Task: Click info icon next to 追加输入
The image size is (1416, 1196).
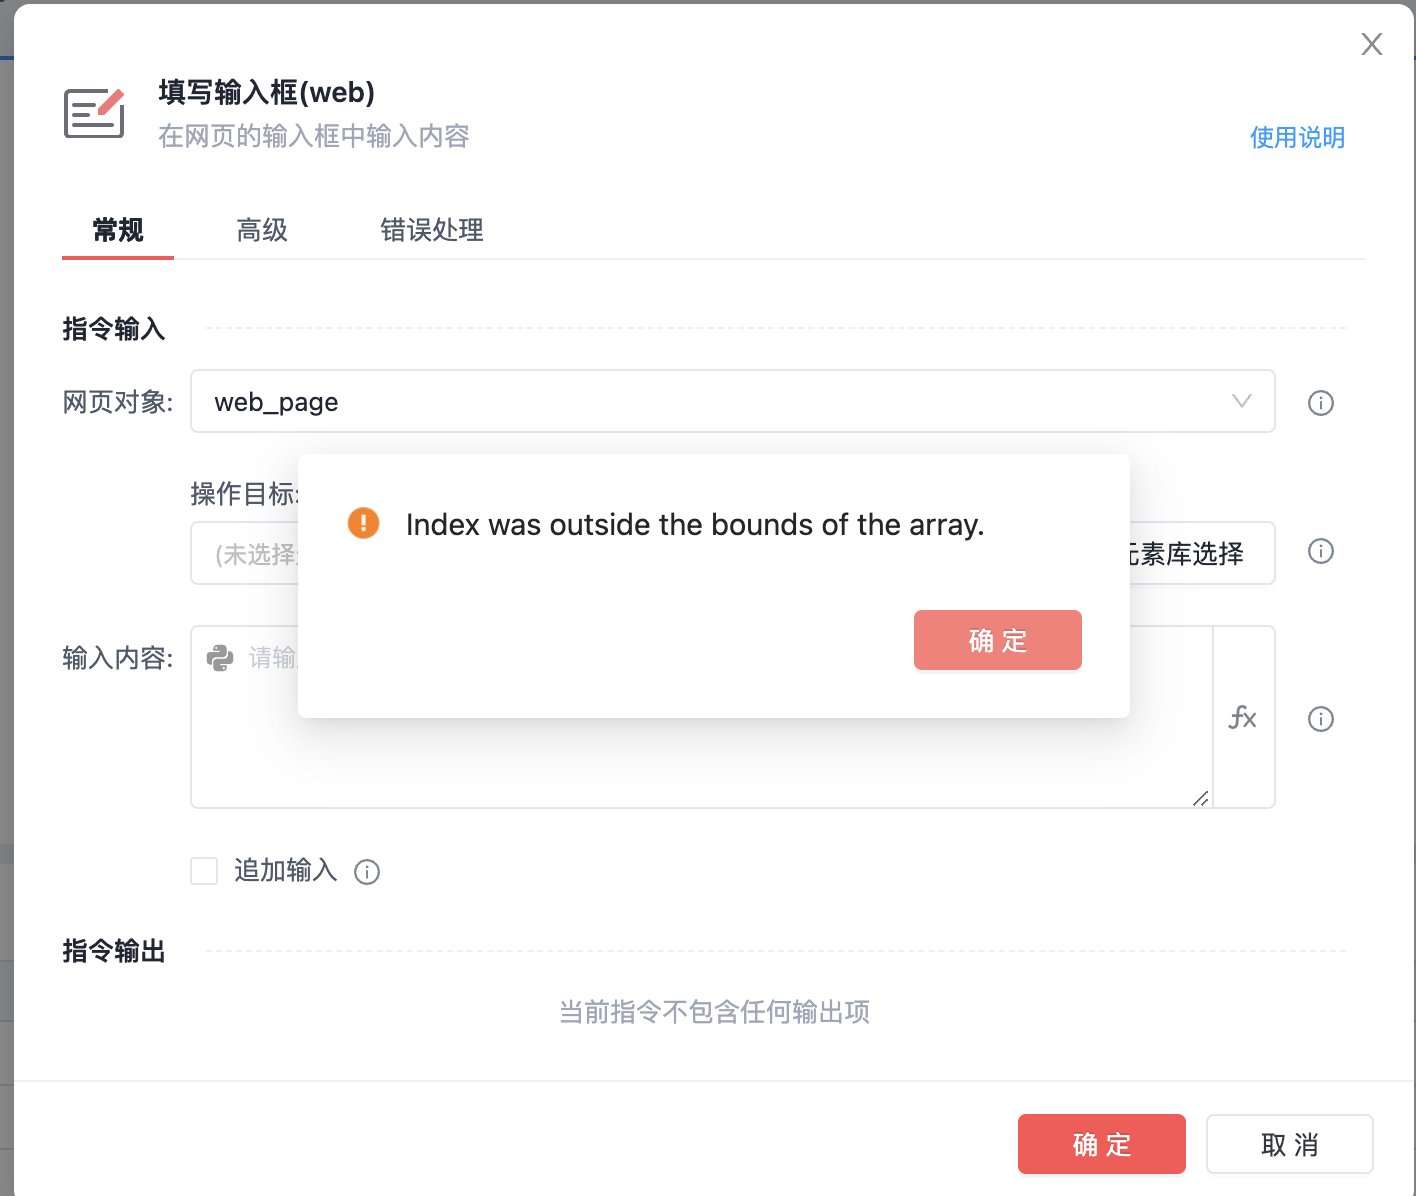Action: [367, 872]
